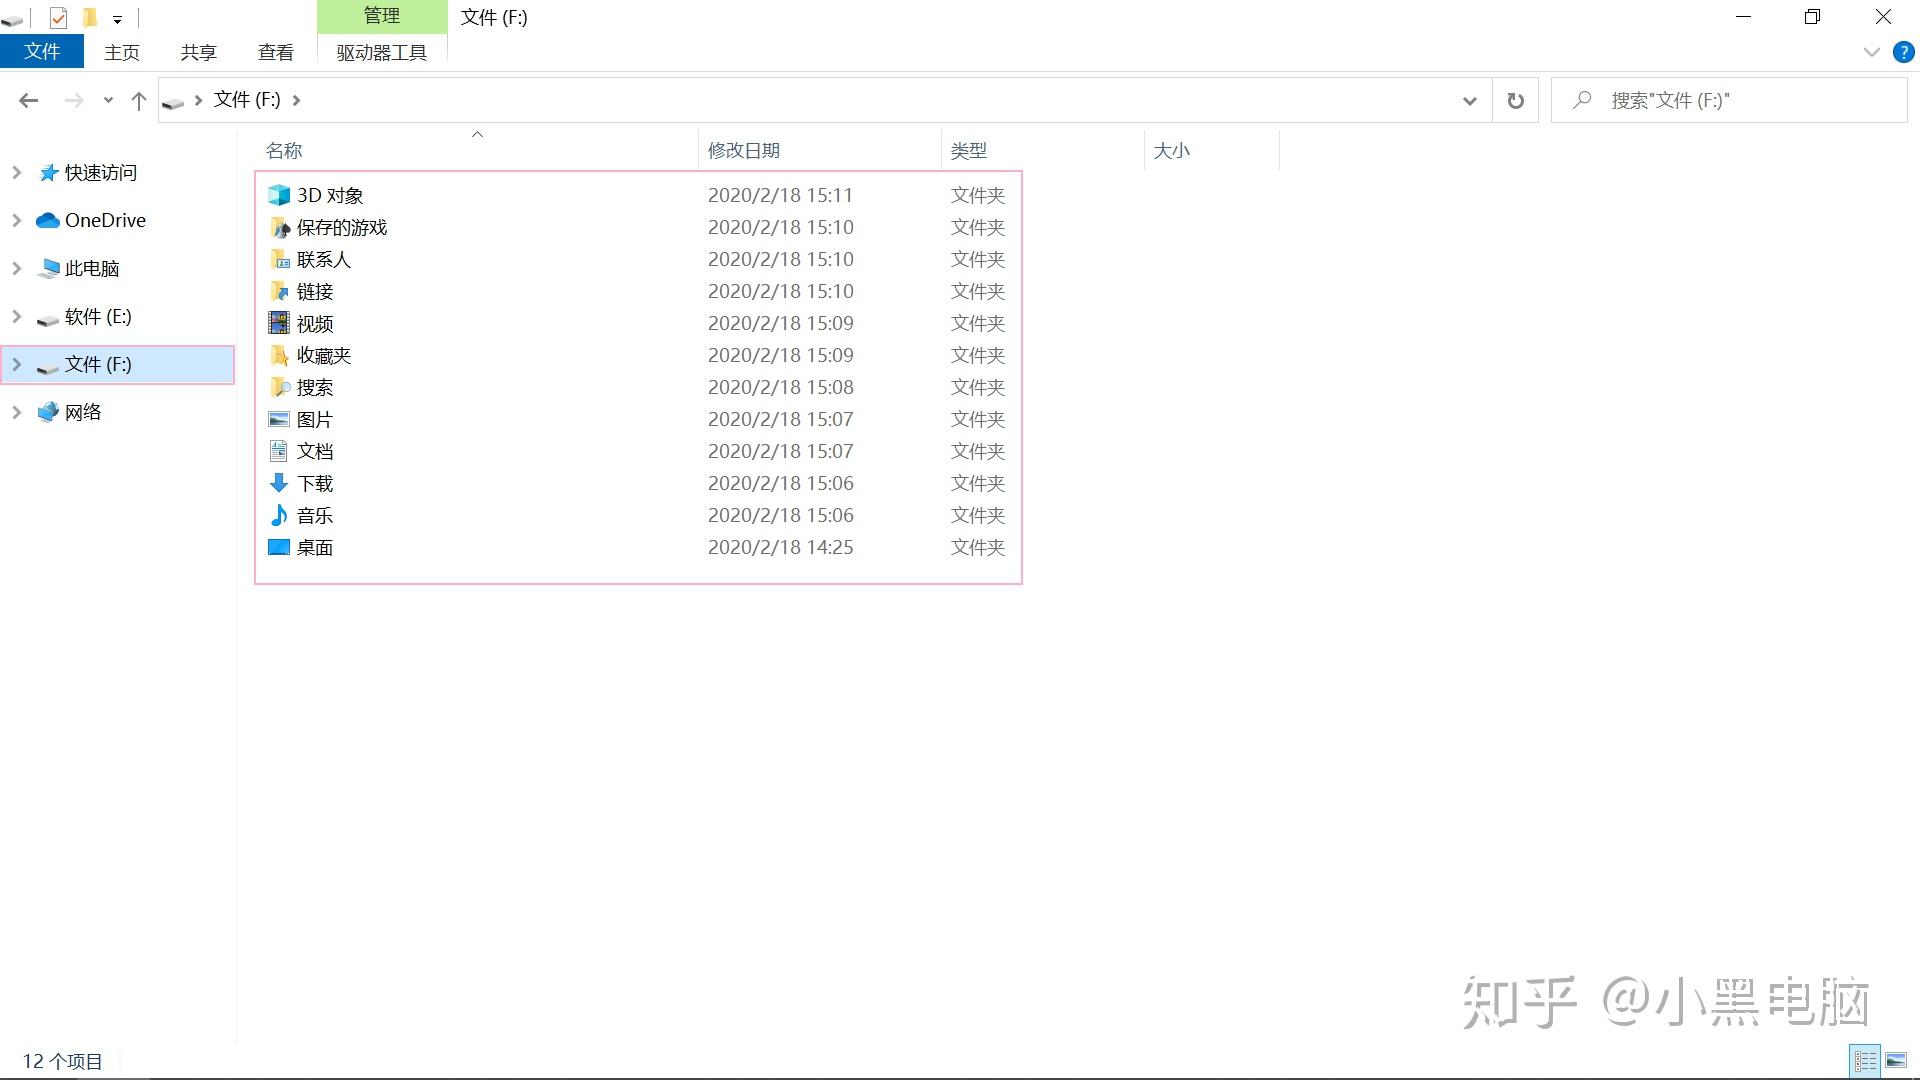Click the 视频 film strip icon

click(279, 323)
